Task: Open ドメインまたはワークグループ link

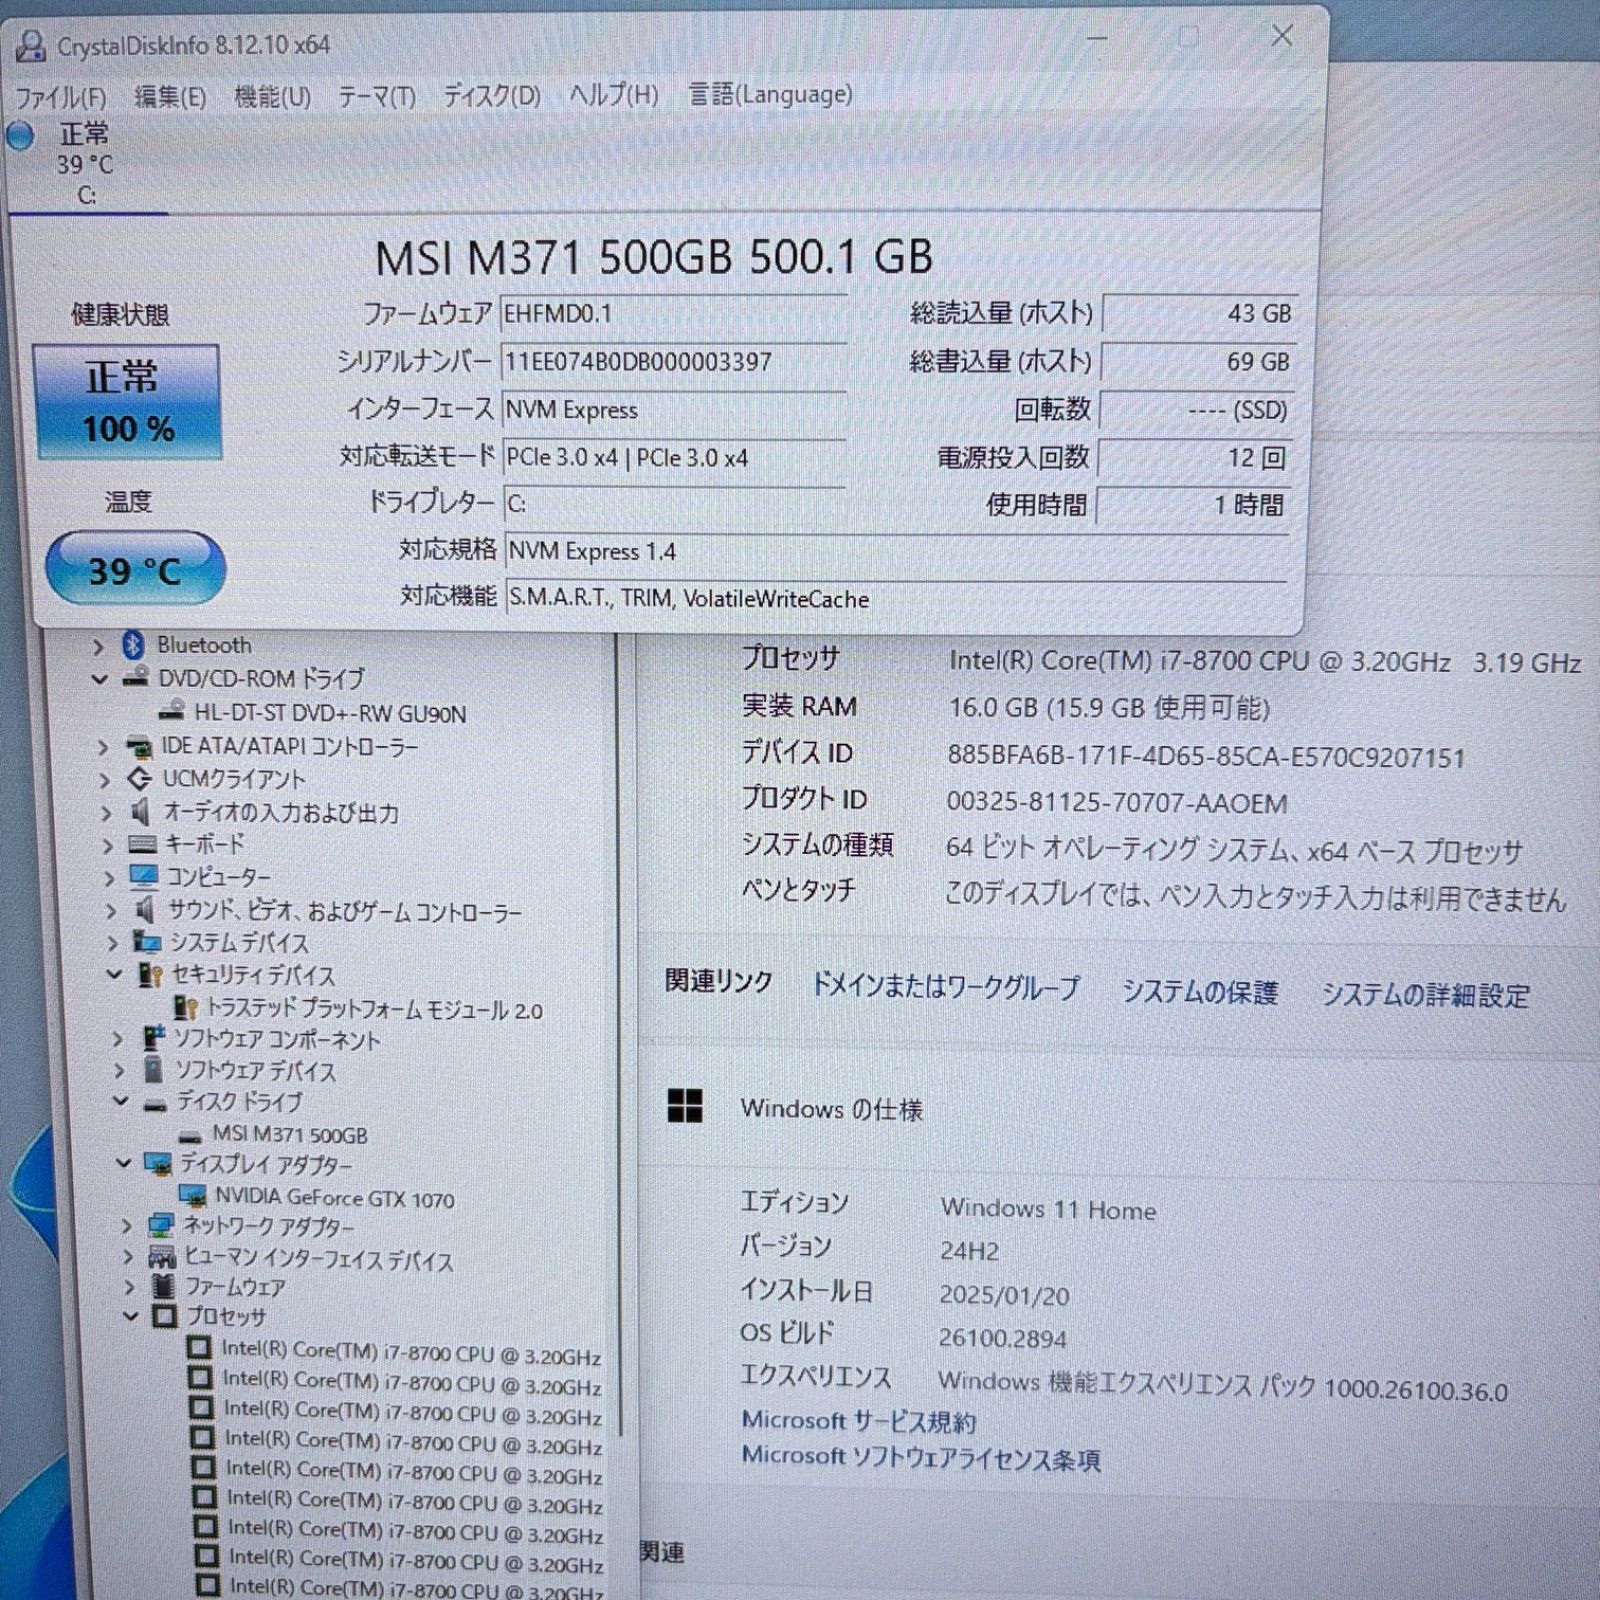Action: 945,987
